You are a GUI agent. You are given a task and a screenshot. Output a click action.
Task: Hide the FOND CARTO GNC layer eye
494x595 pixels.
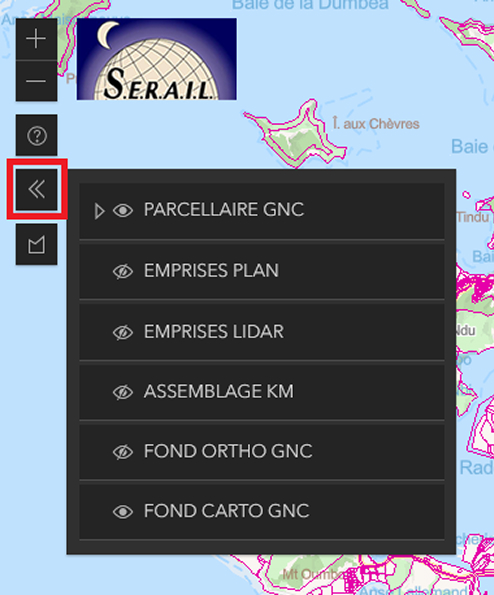[x=123, y=512]
